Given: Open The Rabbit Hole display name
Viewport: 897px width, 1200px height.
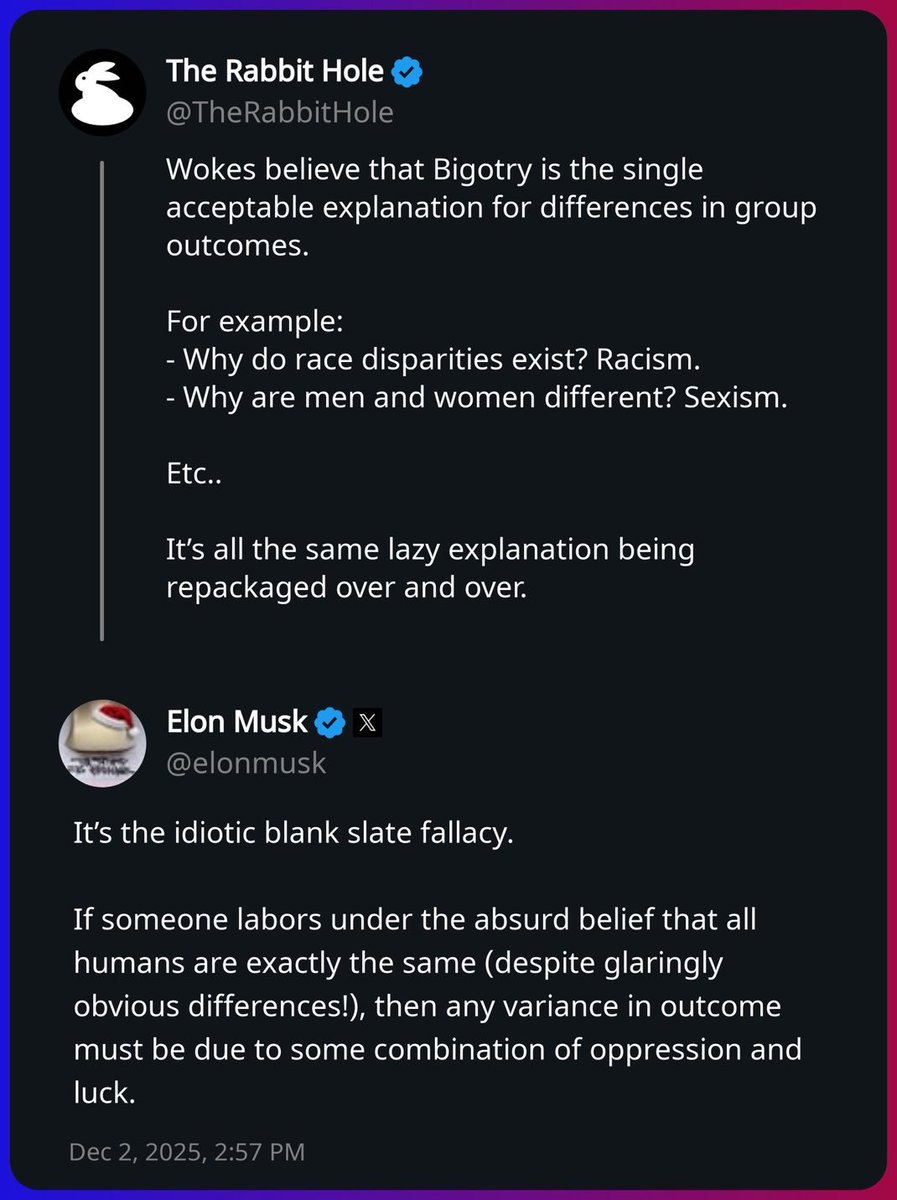Looking at the screenshot, I should pyautogui.click(x=275, y=71).
